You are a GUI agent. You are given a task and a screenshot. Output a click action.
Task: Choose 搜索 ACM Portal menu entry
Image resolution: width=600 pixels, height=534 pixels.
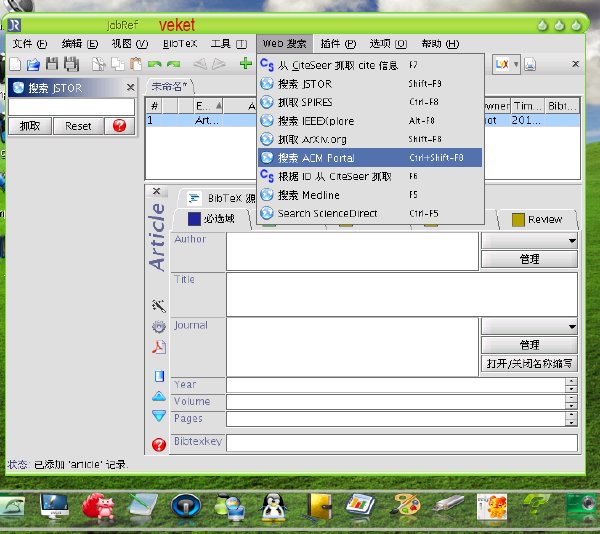click(370, 158)
